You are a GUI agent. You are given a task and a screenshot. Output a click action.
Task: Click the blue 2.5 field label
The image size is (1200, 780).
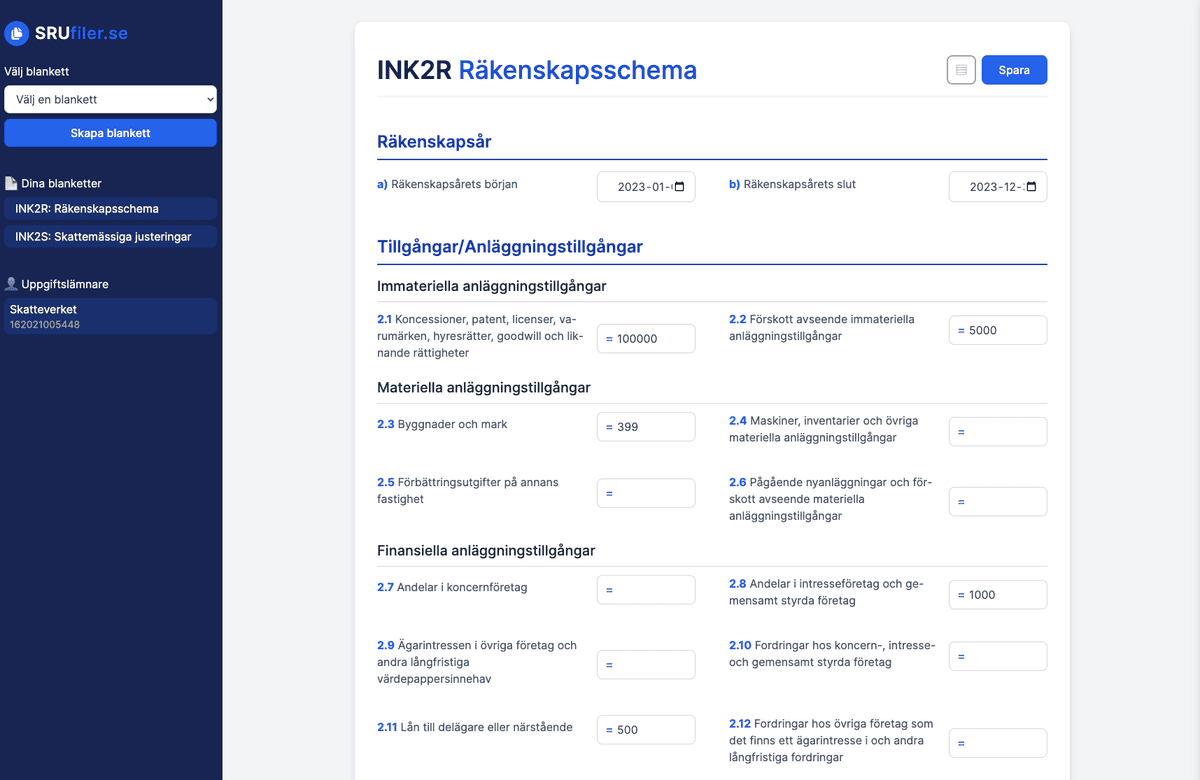point(386,482)
